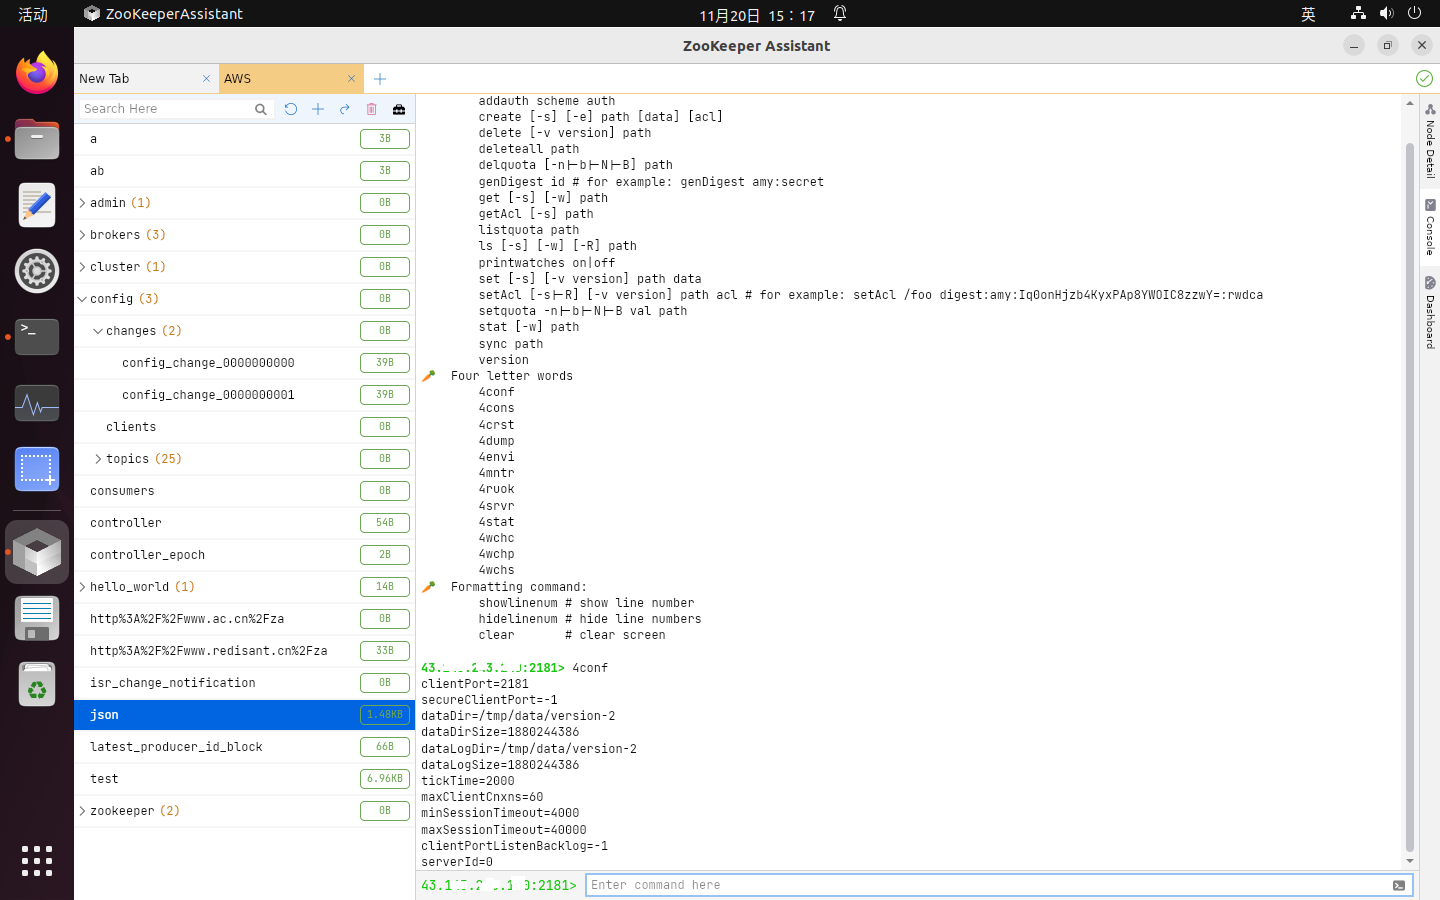
Task: Expand the topics node
Action: (x=98, y=459)
